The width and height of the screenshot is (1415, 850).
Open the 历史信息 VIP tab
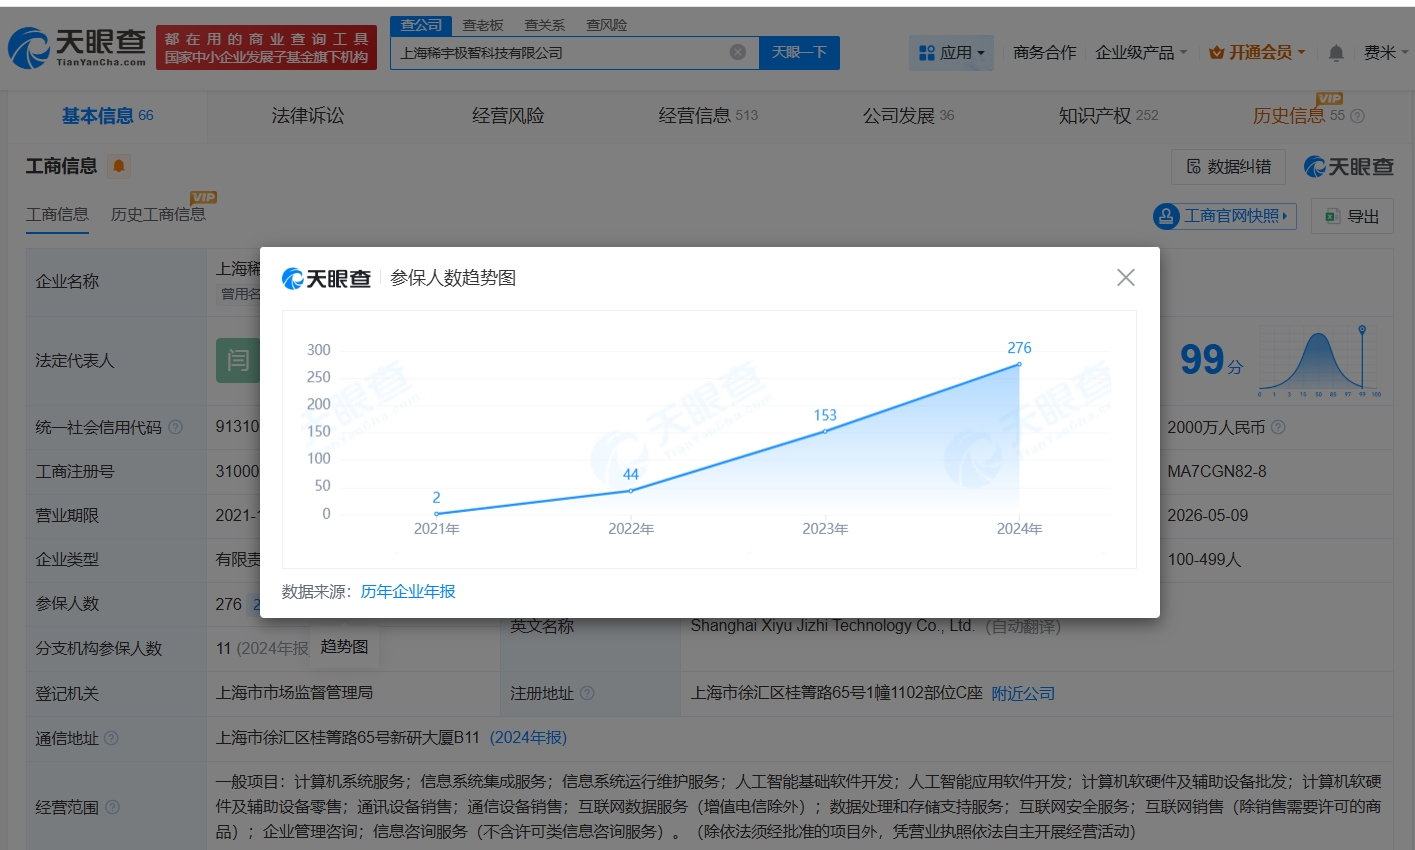(x=1298, y=114)
